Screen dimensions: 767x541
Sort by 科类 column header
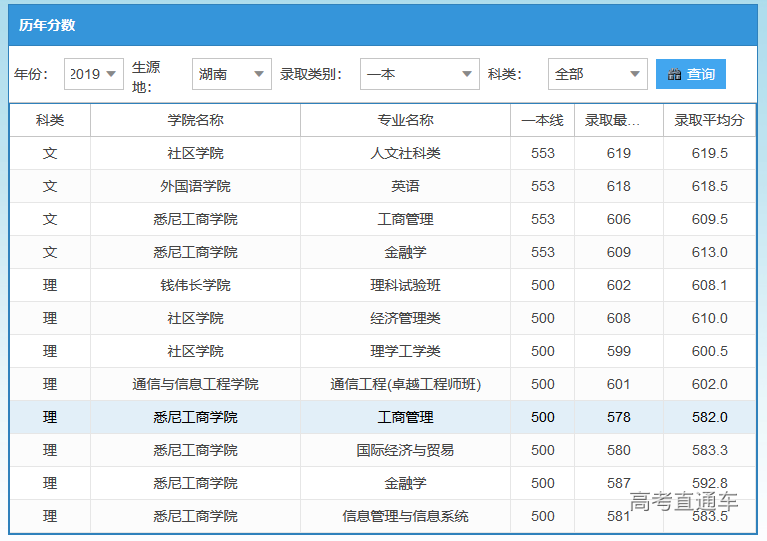[x=50, y=120]
